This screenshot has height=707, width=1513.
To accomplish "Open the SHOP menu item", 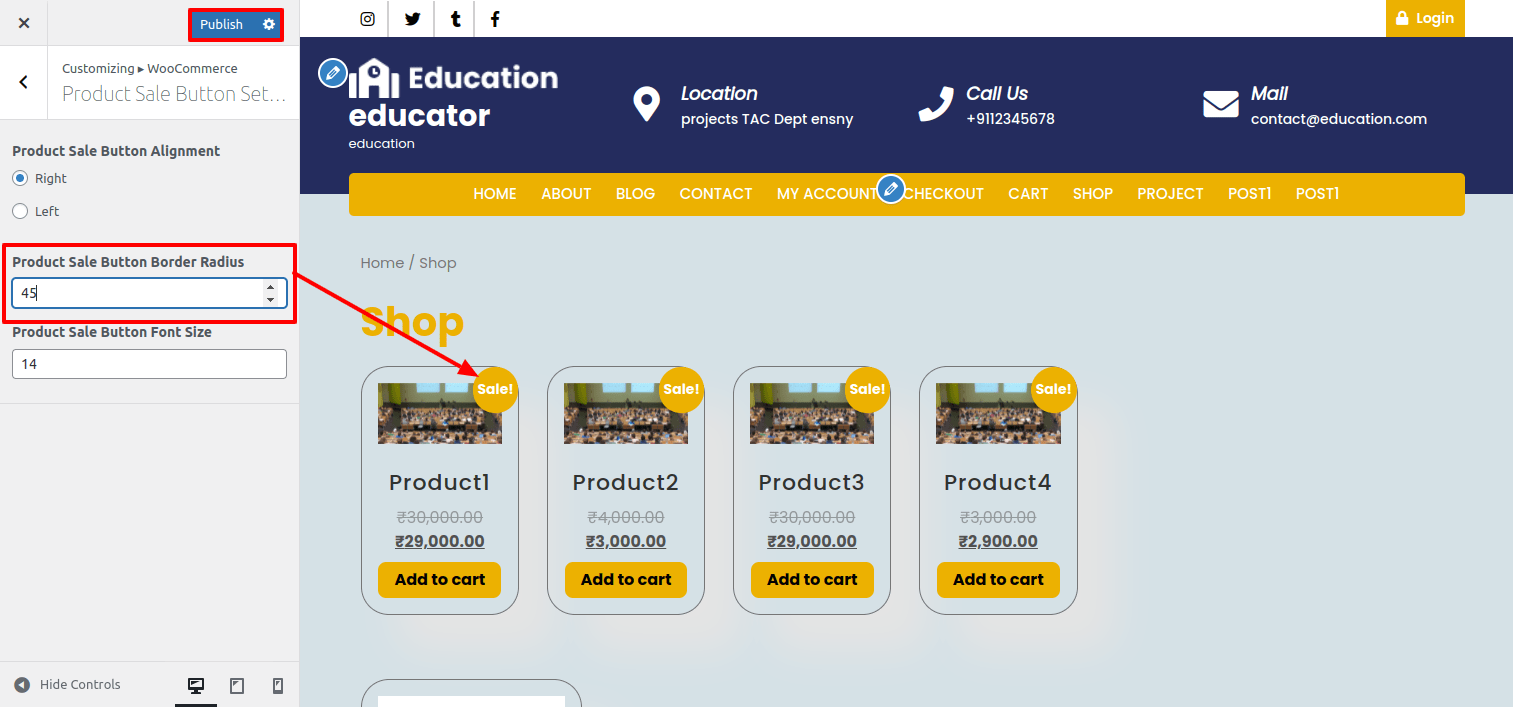I will pos(1092,194).
